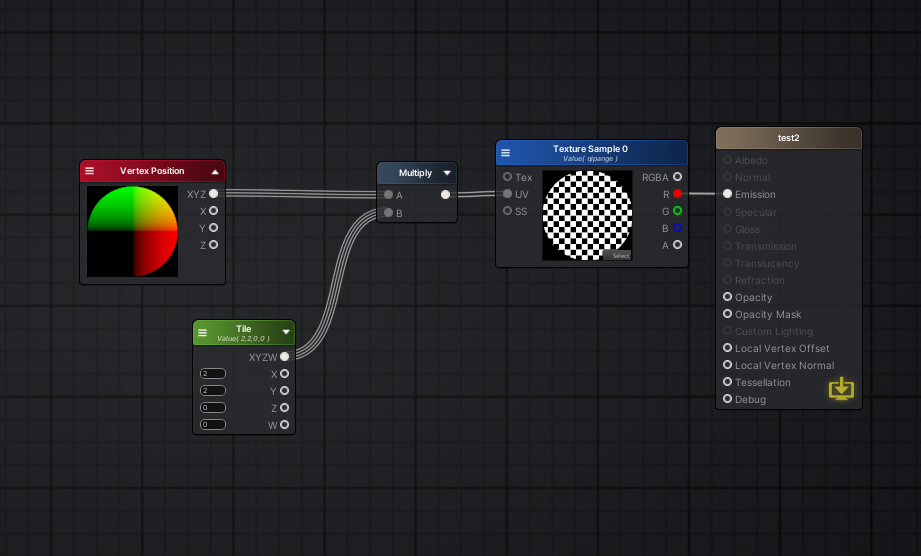Expand the Multiply node preview arrow
This screenshot has height=556, width=921.
(x=447, y=173)
